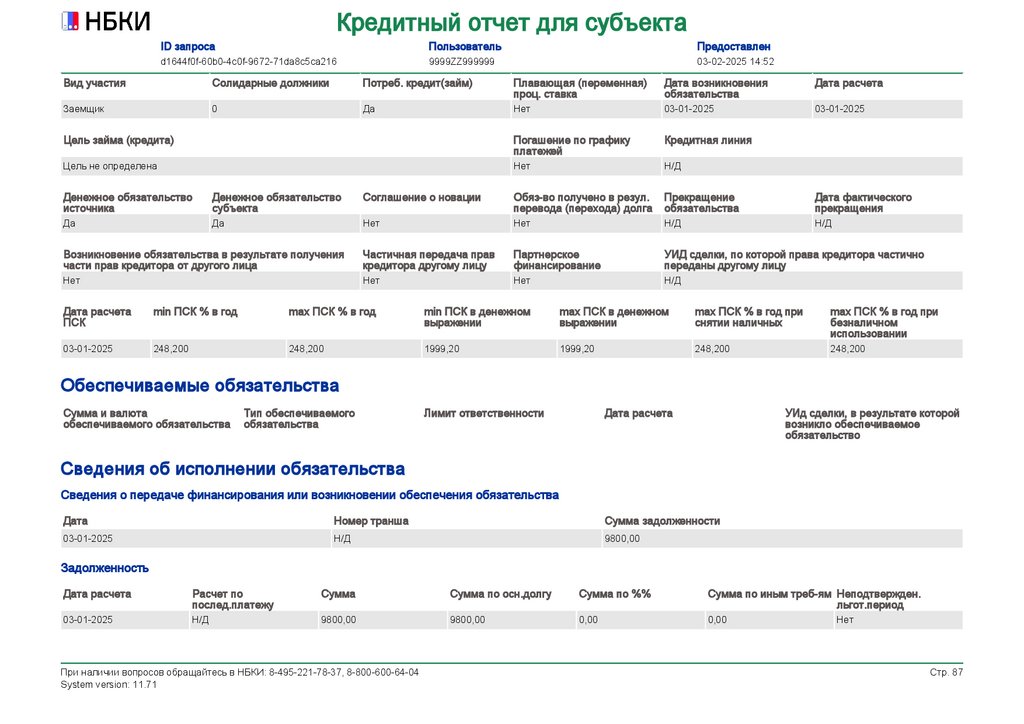Click the Цель займа field value
The image size is (1024, 724).
point(285,166)
